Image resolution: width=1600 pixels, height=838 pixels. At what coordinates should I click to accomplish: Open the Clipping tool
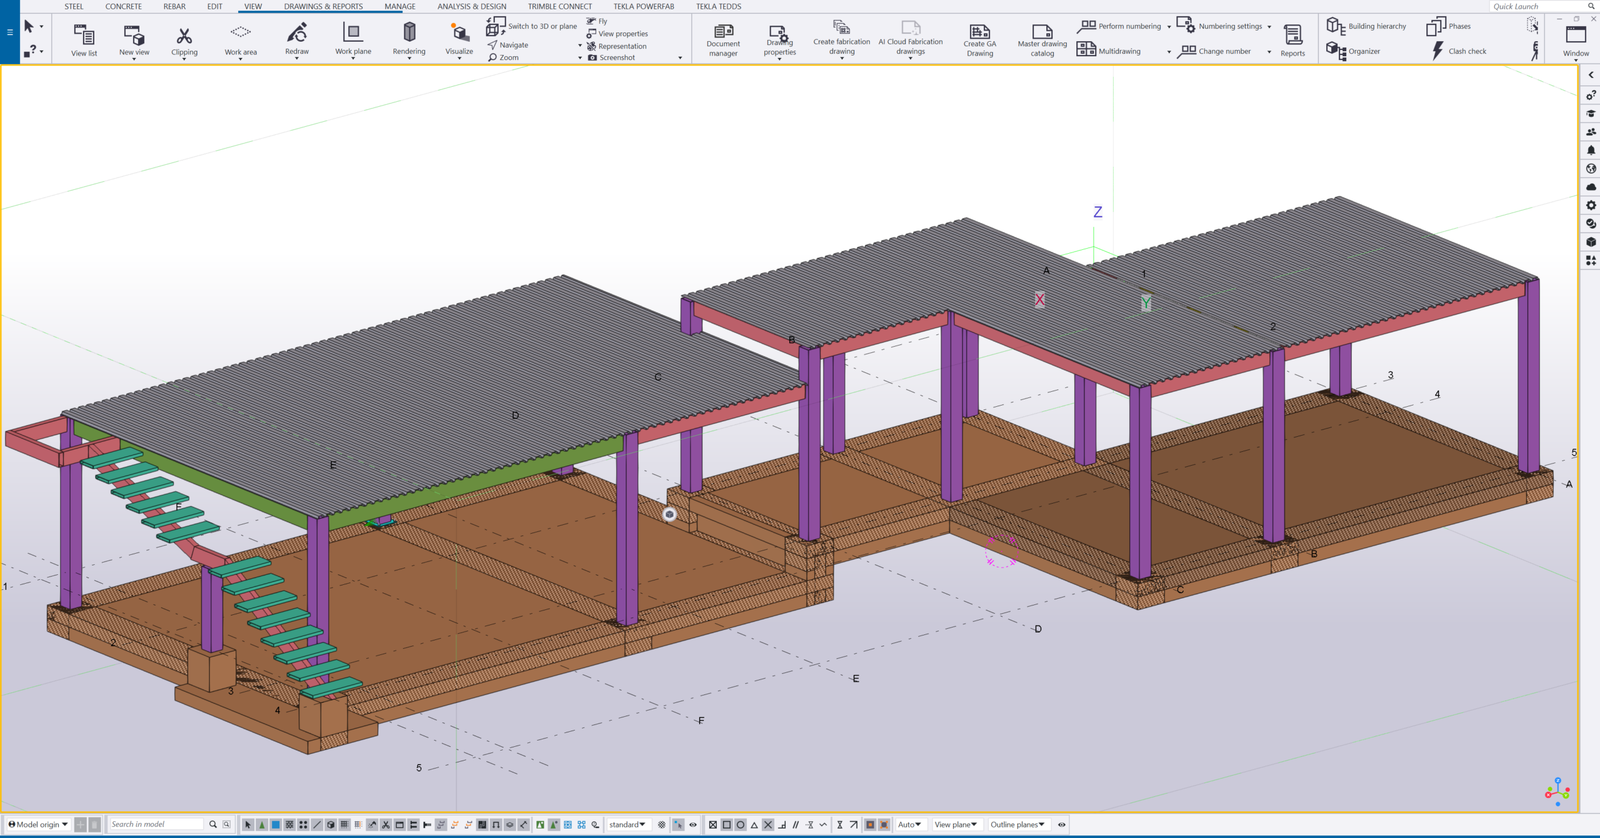184,39
